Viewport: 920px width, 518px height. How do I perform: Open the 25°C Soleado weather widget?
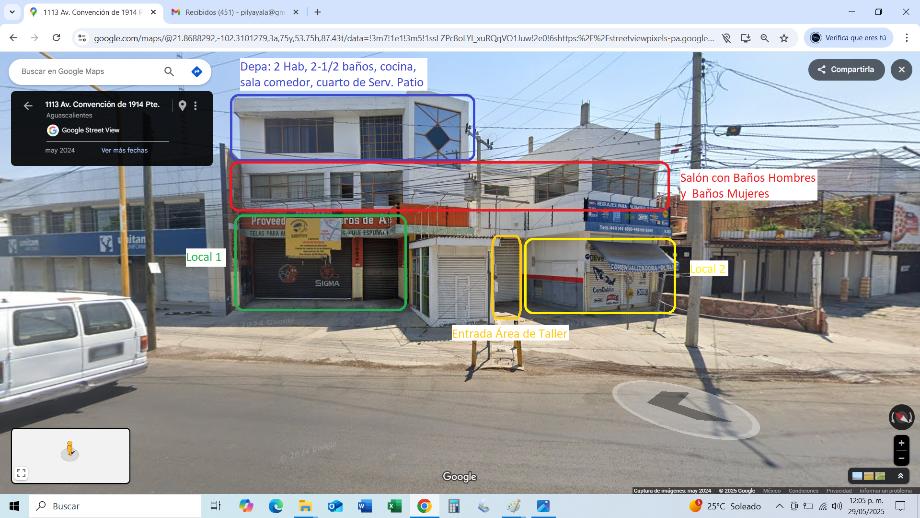(725, 506)
